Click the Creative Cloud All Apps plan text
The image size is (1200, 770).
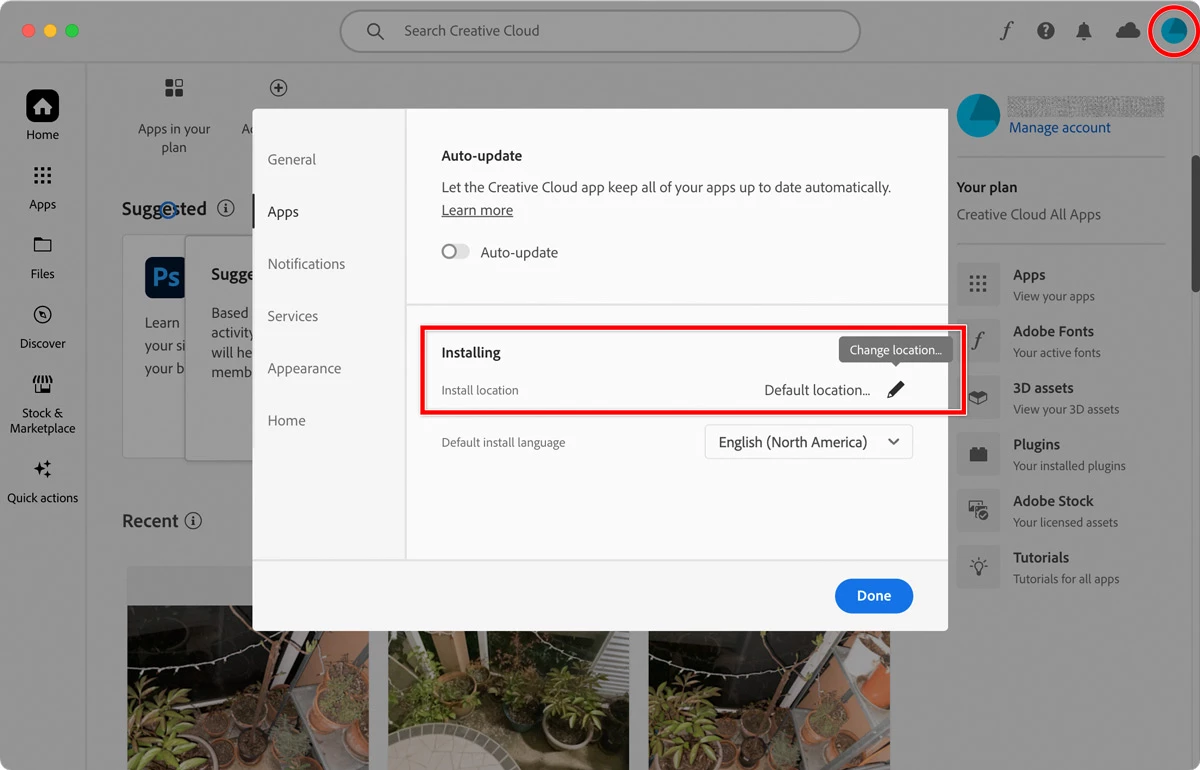1028,214
